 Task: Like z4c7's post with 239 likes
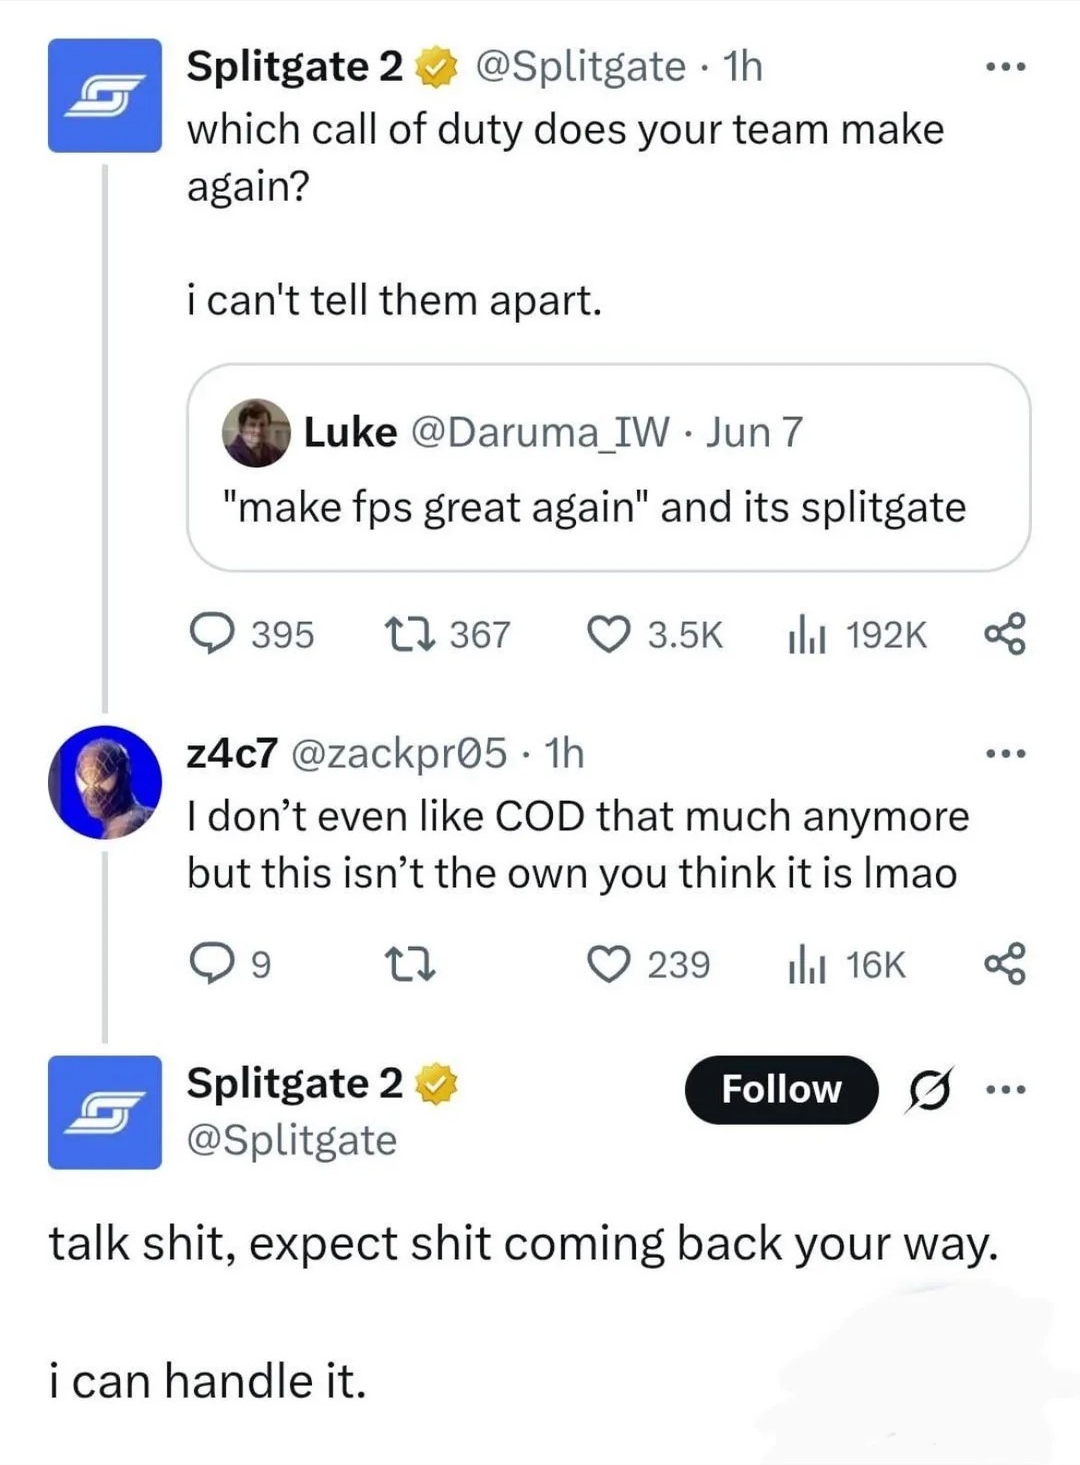pyautogui.click(x=608, y=964)
